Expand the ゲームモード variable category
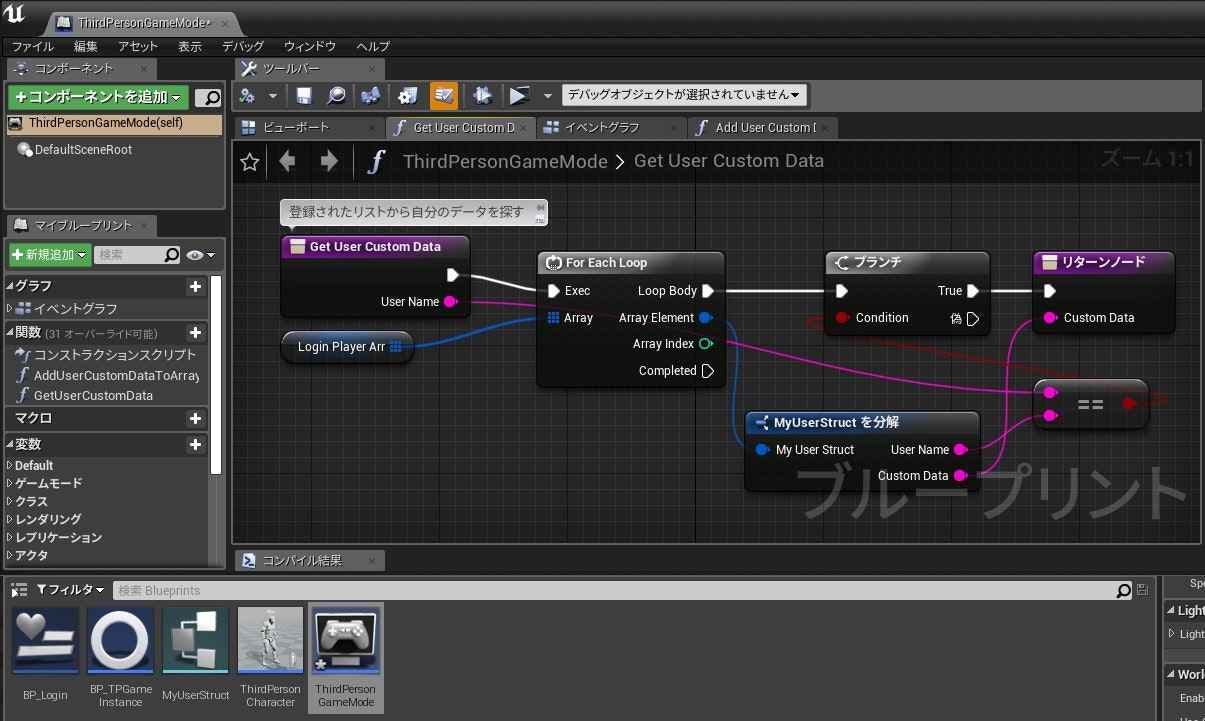The height and width of the screenshot is (721, 1205). click(x=10, y=484)
